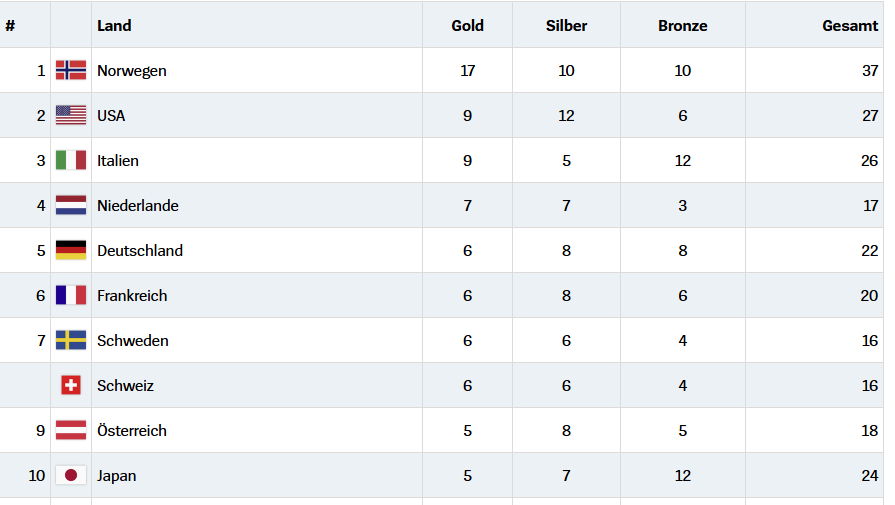This screenshot has width=895, height=505.
Task: Click the Italy flag icon
Action: tap(71, 160)
